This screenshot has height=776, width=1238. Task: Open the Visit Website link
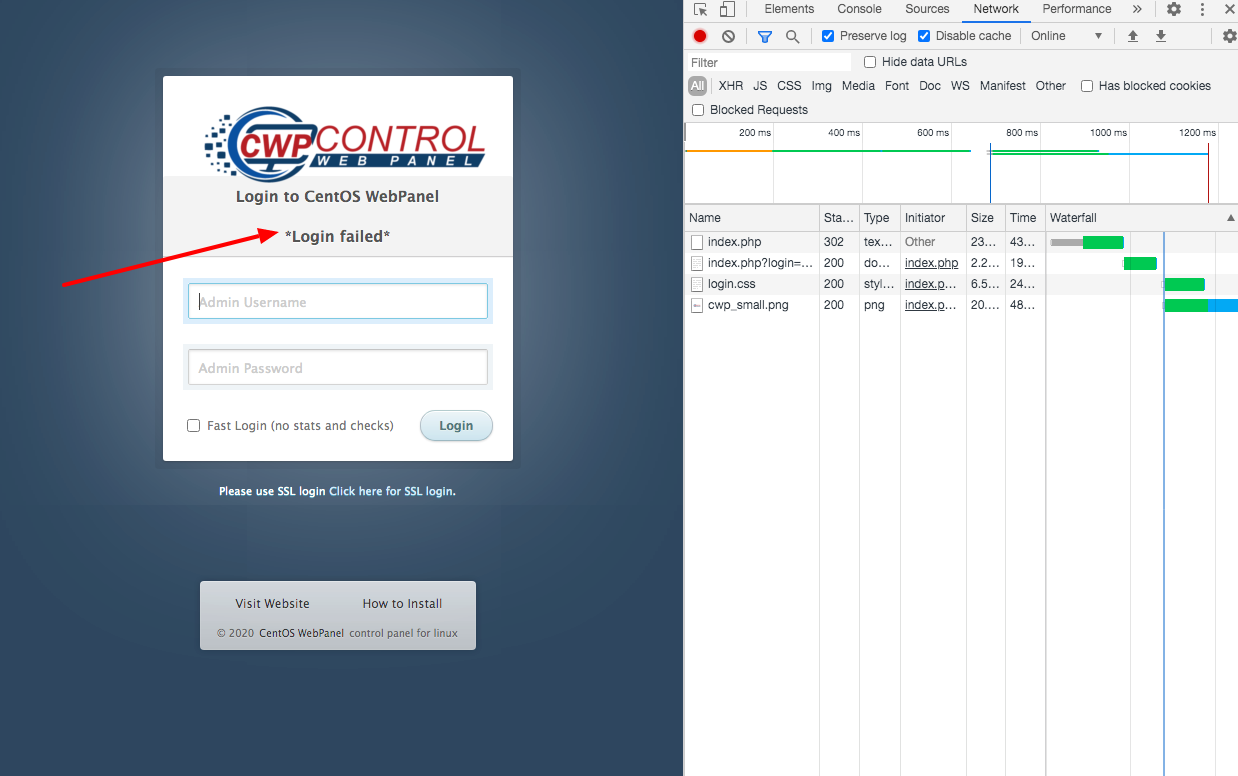[x=272, y=604]
